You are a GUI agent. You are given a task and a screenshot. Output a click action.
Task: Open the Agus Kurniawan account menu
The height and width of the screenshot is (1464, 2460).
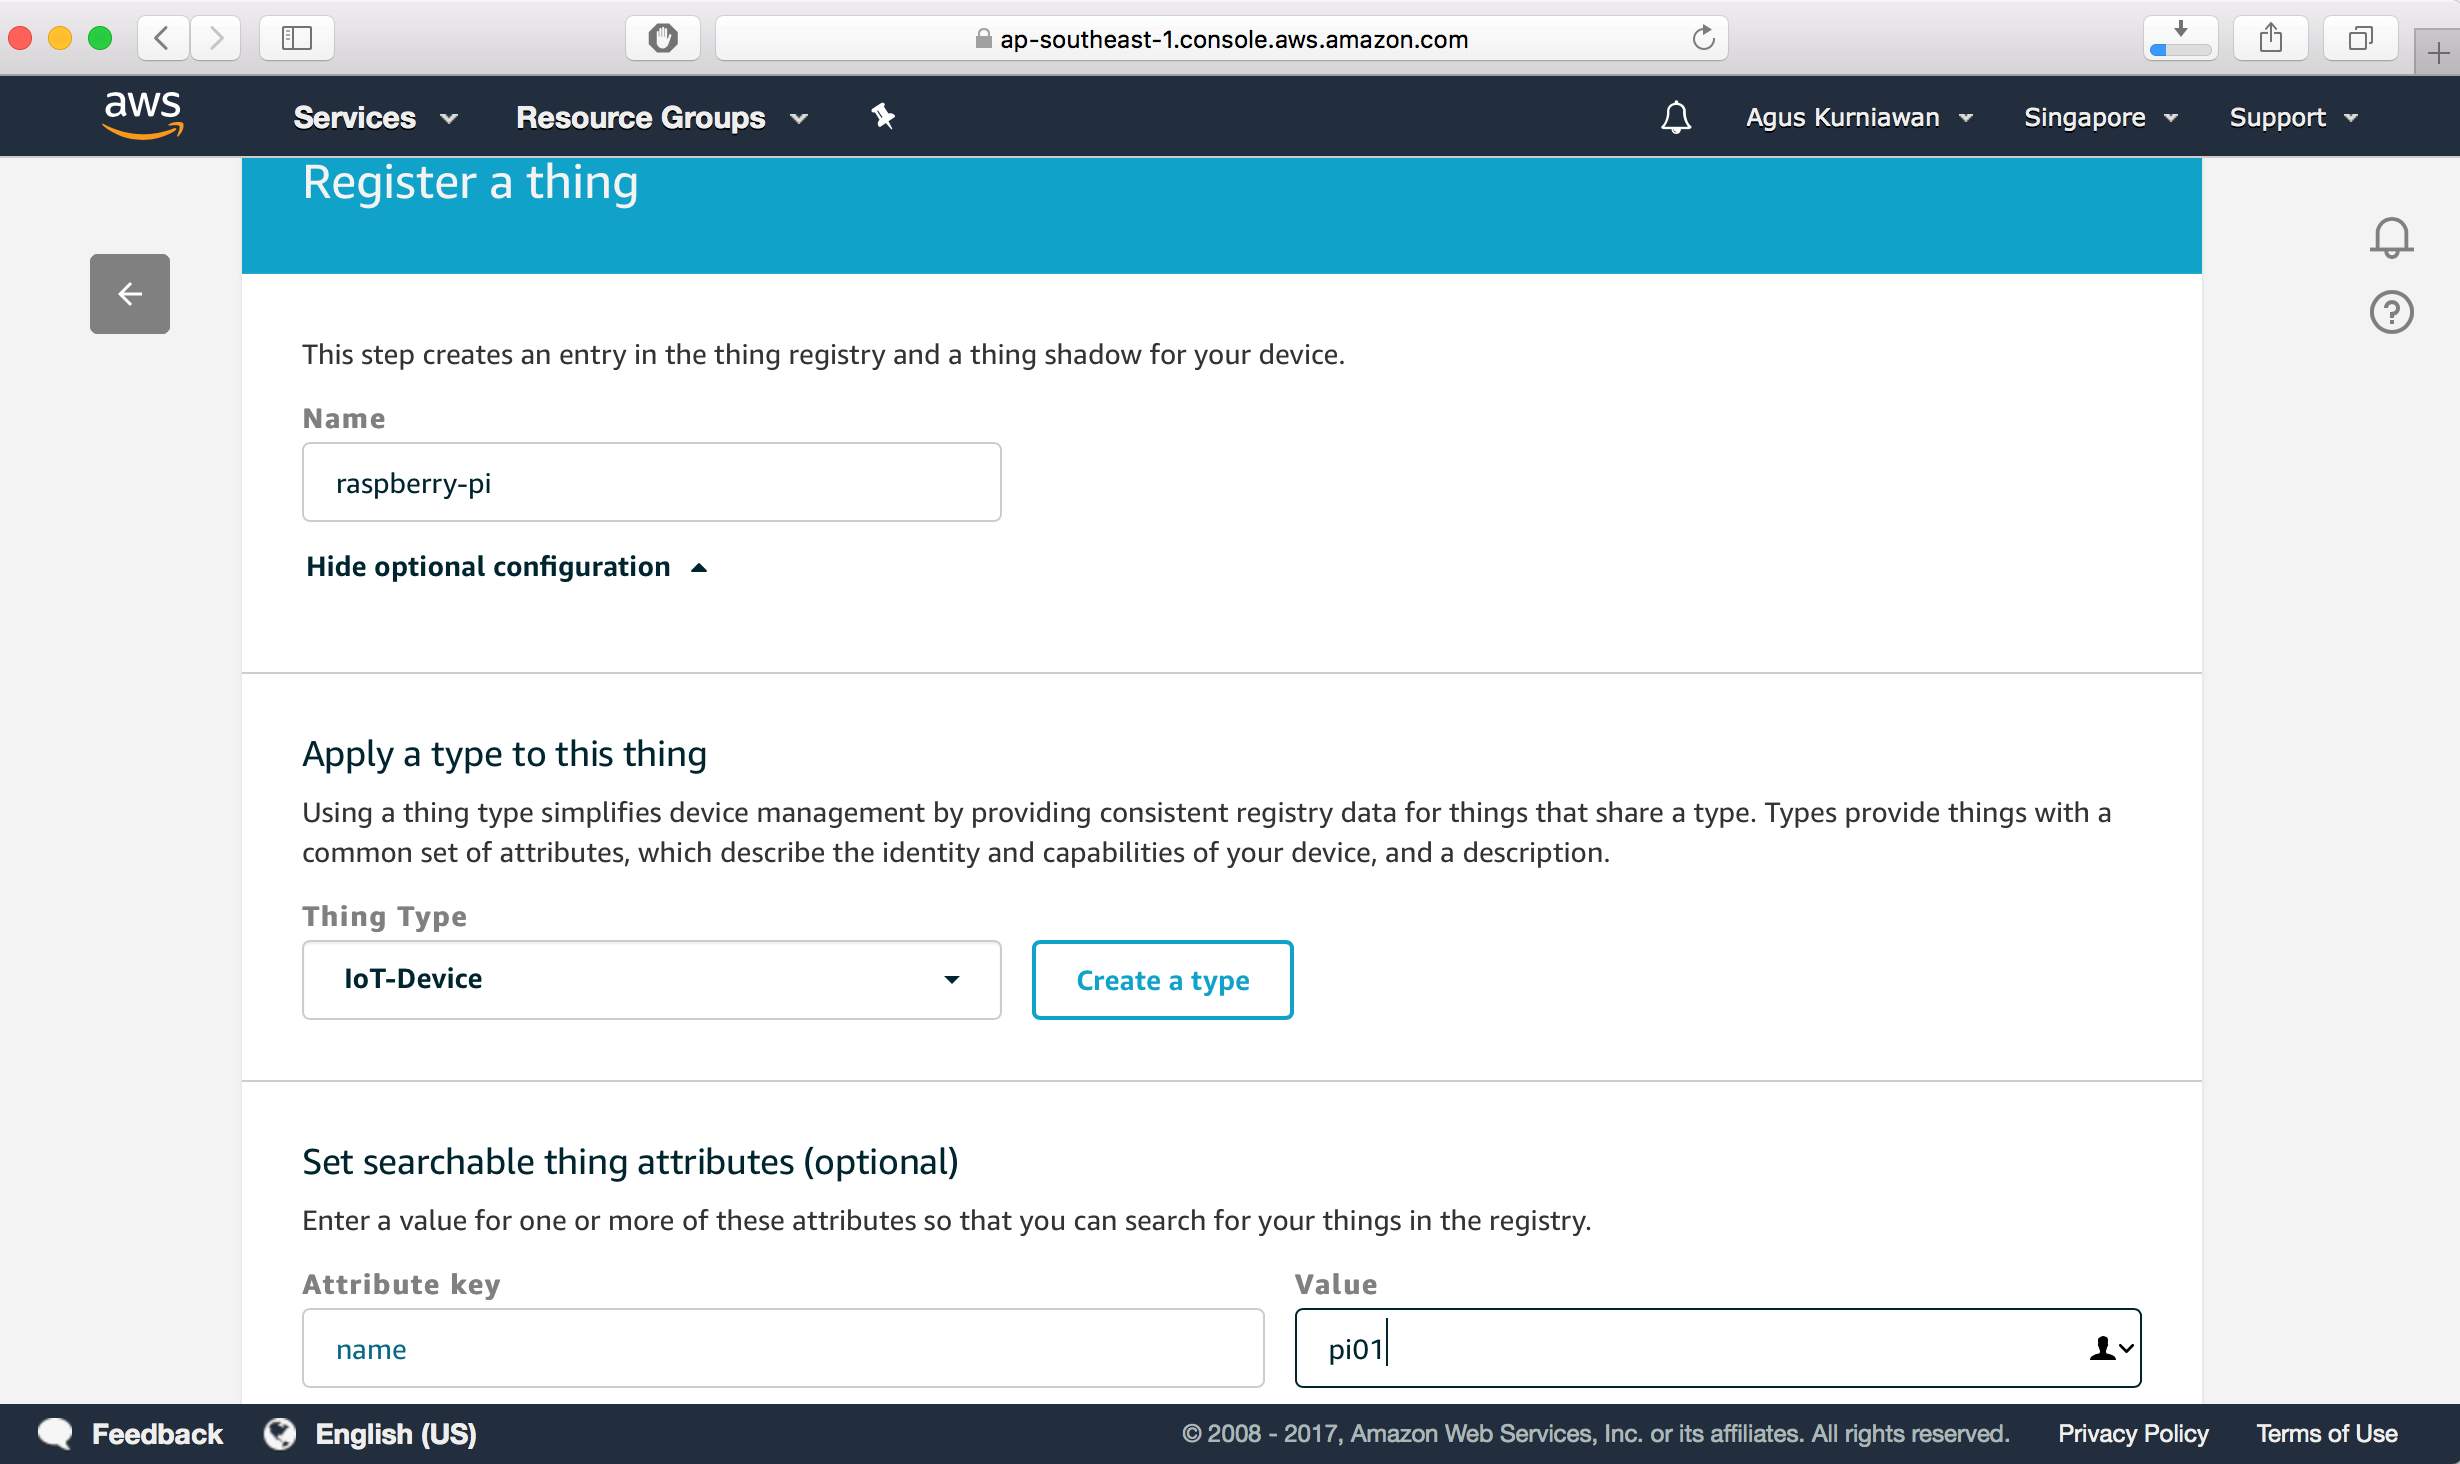(x=1859, y=117)
